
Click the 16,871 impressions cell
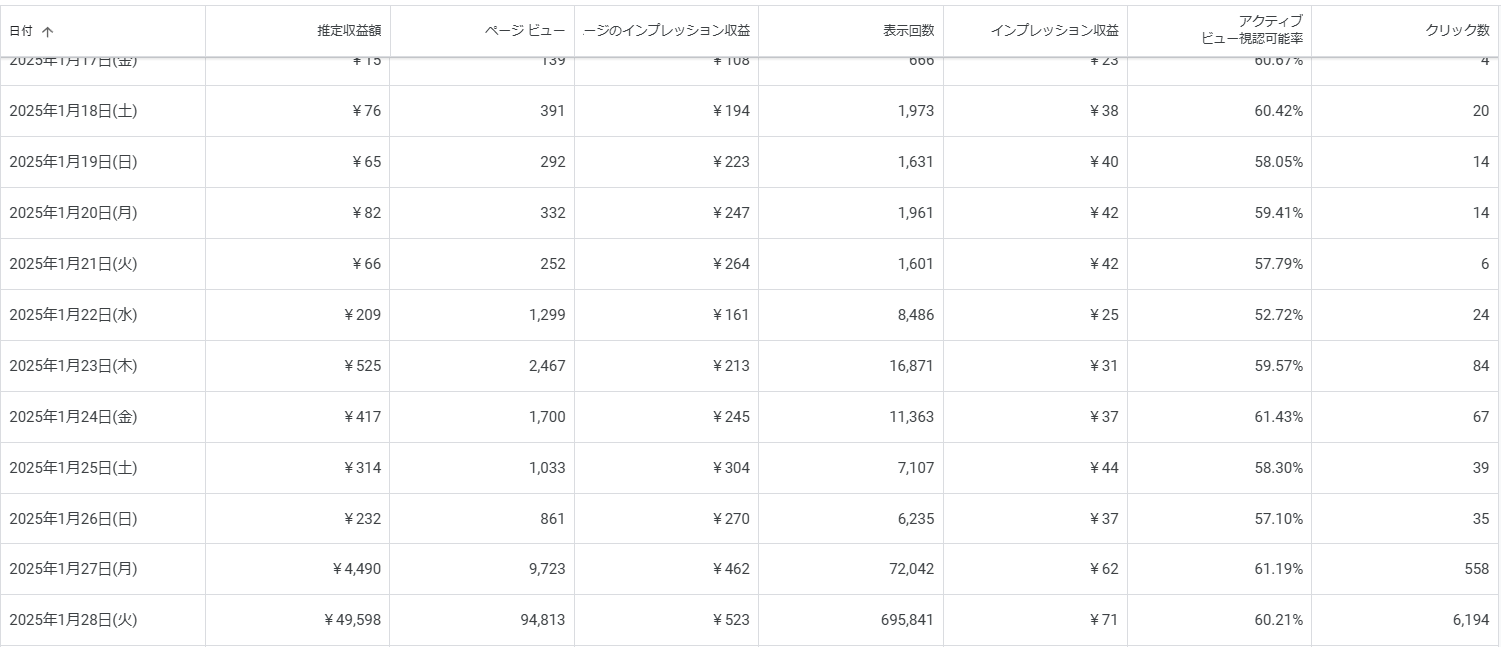point(909,366)
